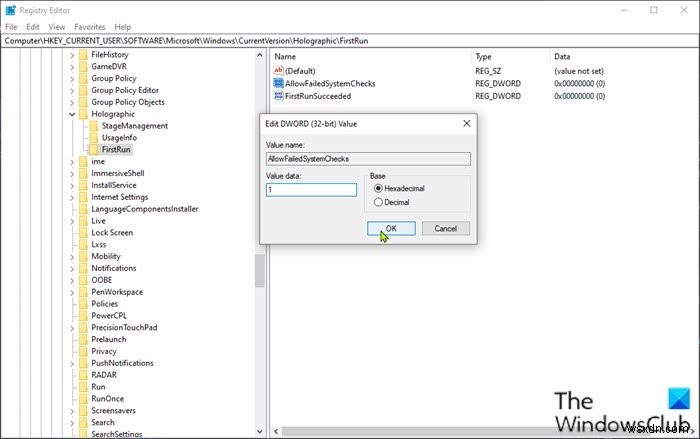Expand the FileHistory tree node
The image size is (700, 439).
(72, 55)
